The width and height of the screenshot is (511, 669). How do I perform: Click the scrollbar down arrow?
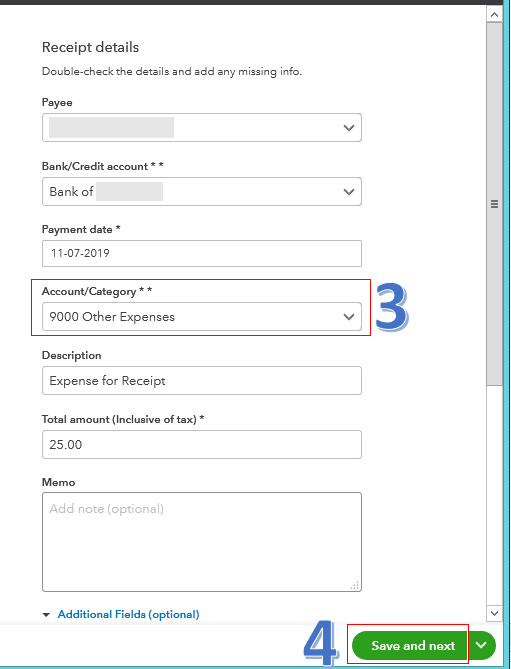(494, 614)
